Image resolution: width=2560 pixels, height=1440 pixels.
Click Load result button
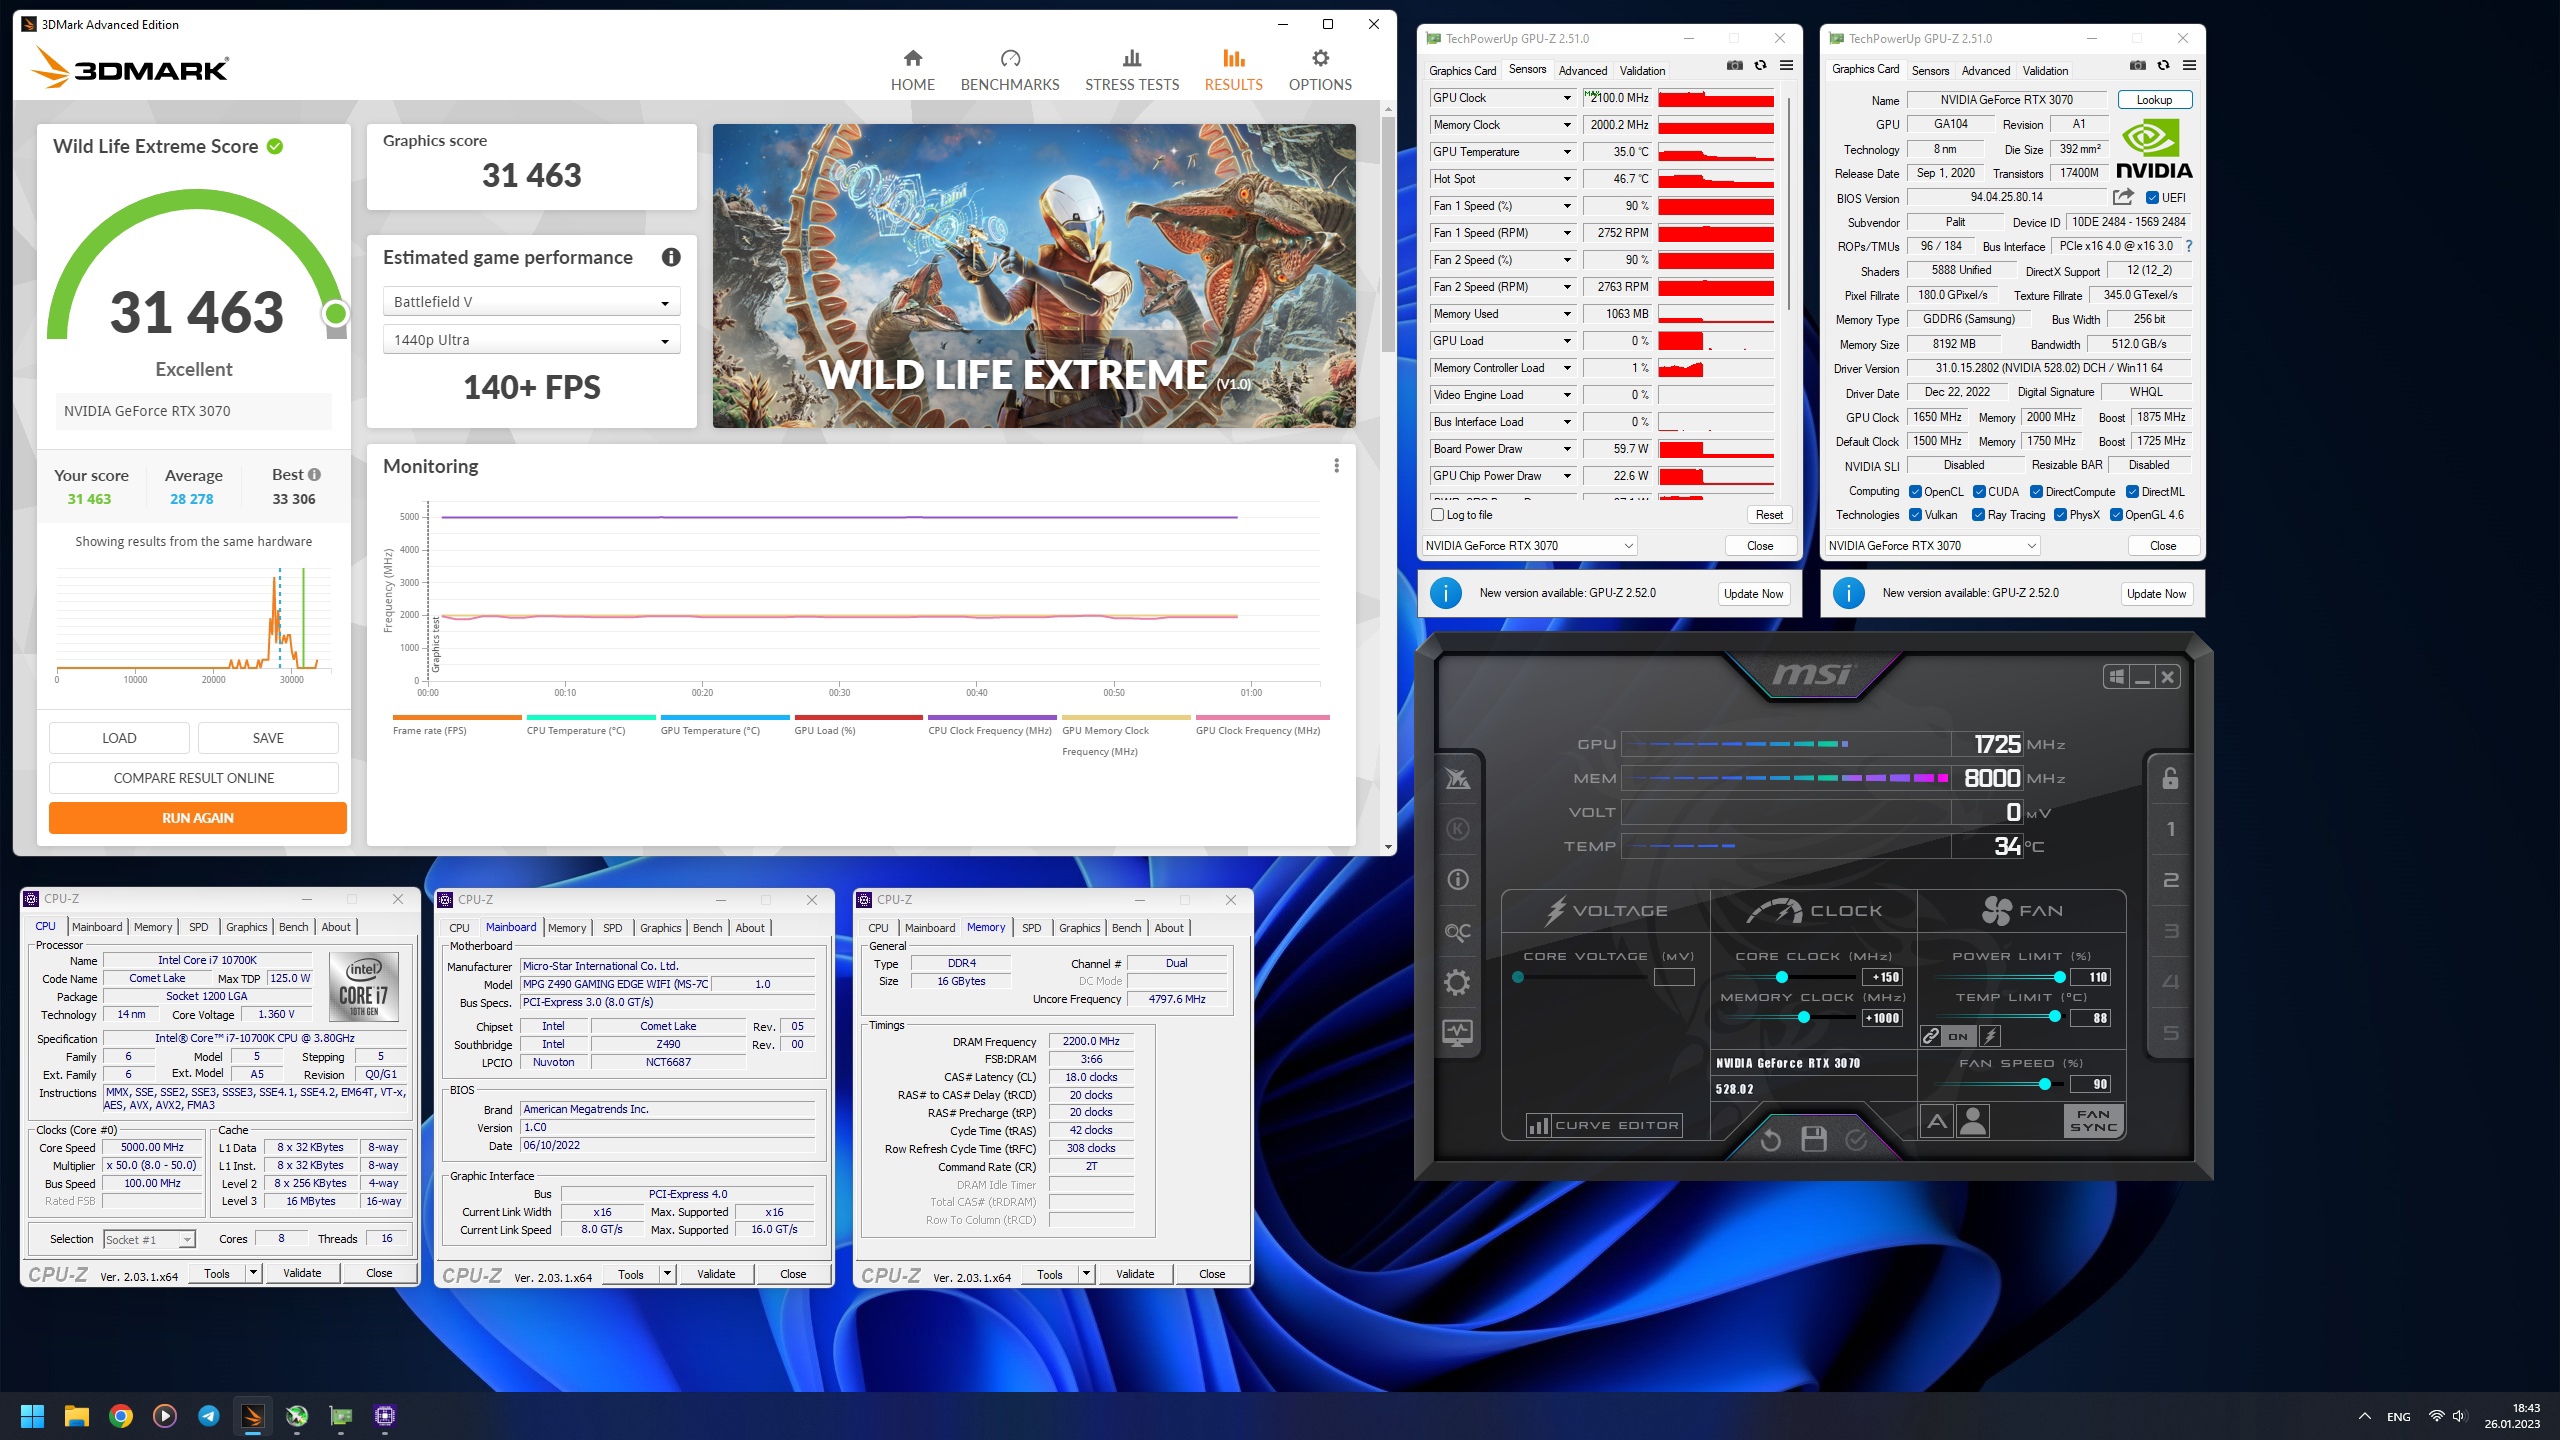(x=119, y=738)
